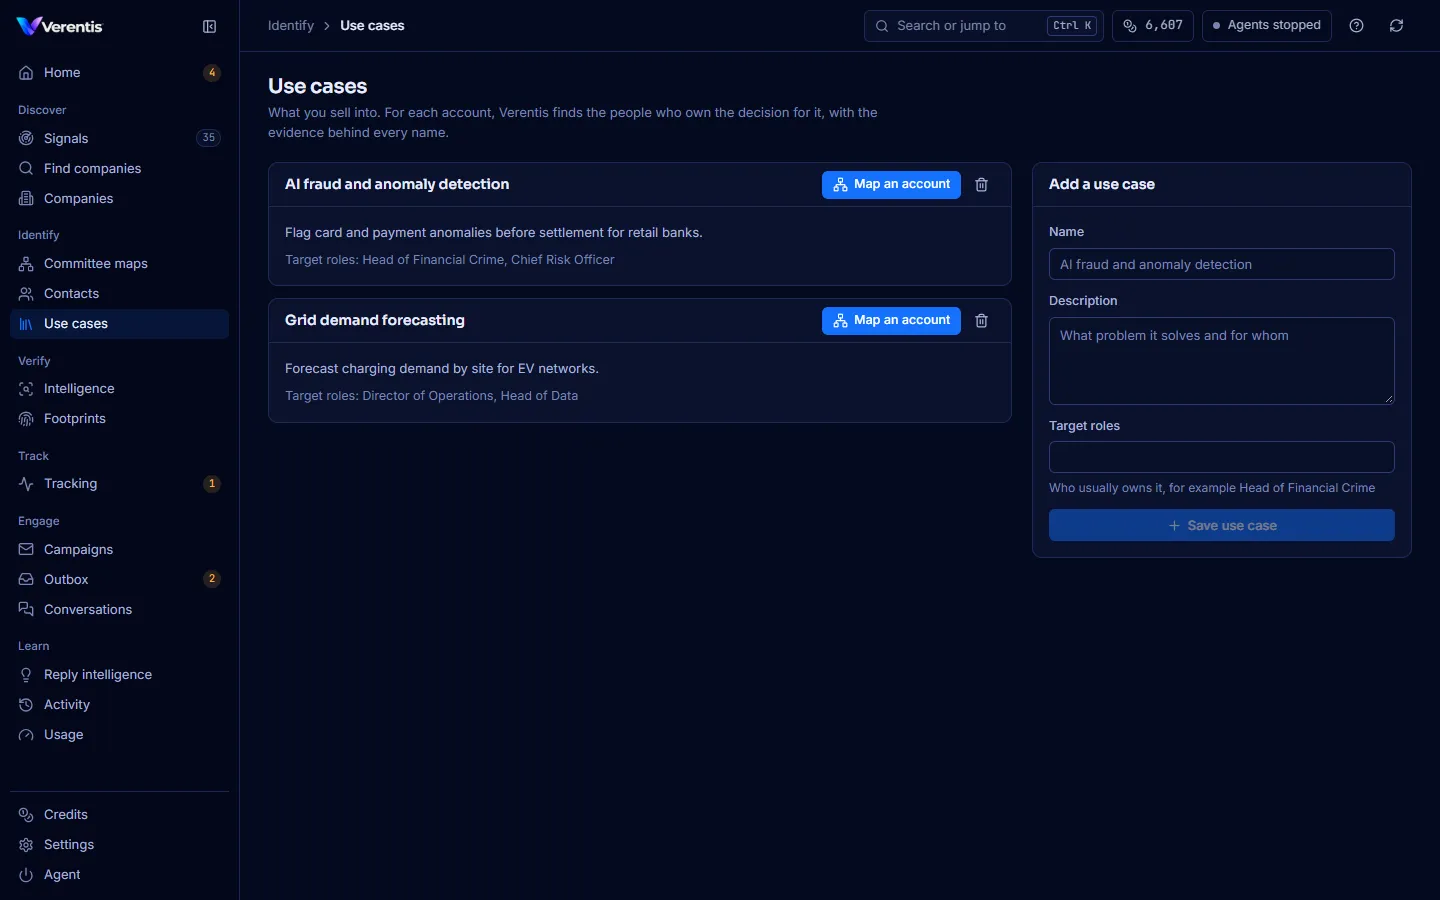
Task: Open Conversations page
Action: pos(119,610)
